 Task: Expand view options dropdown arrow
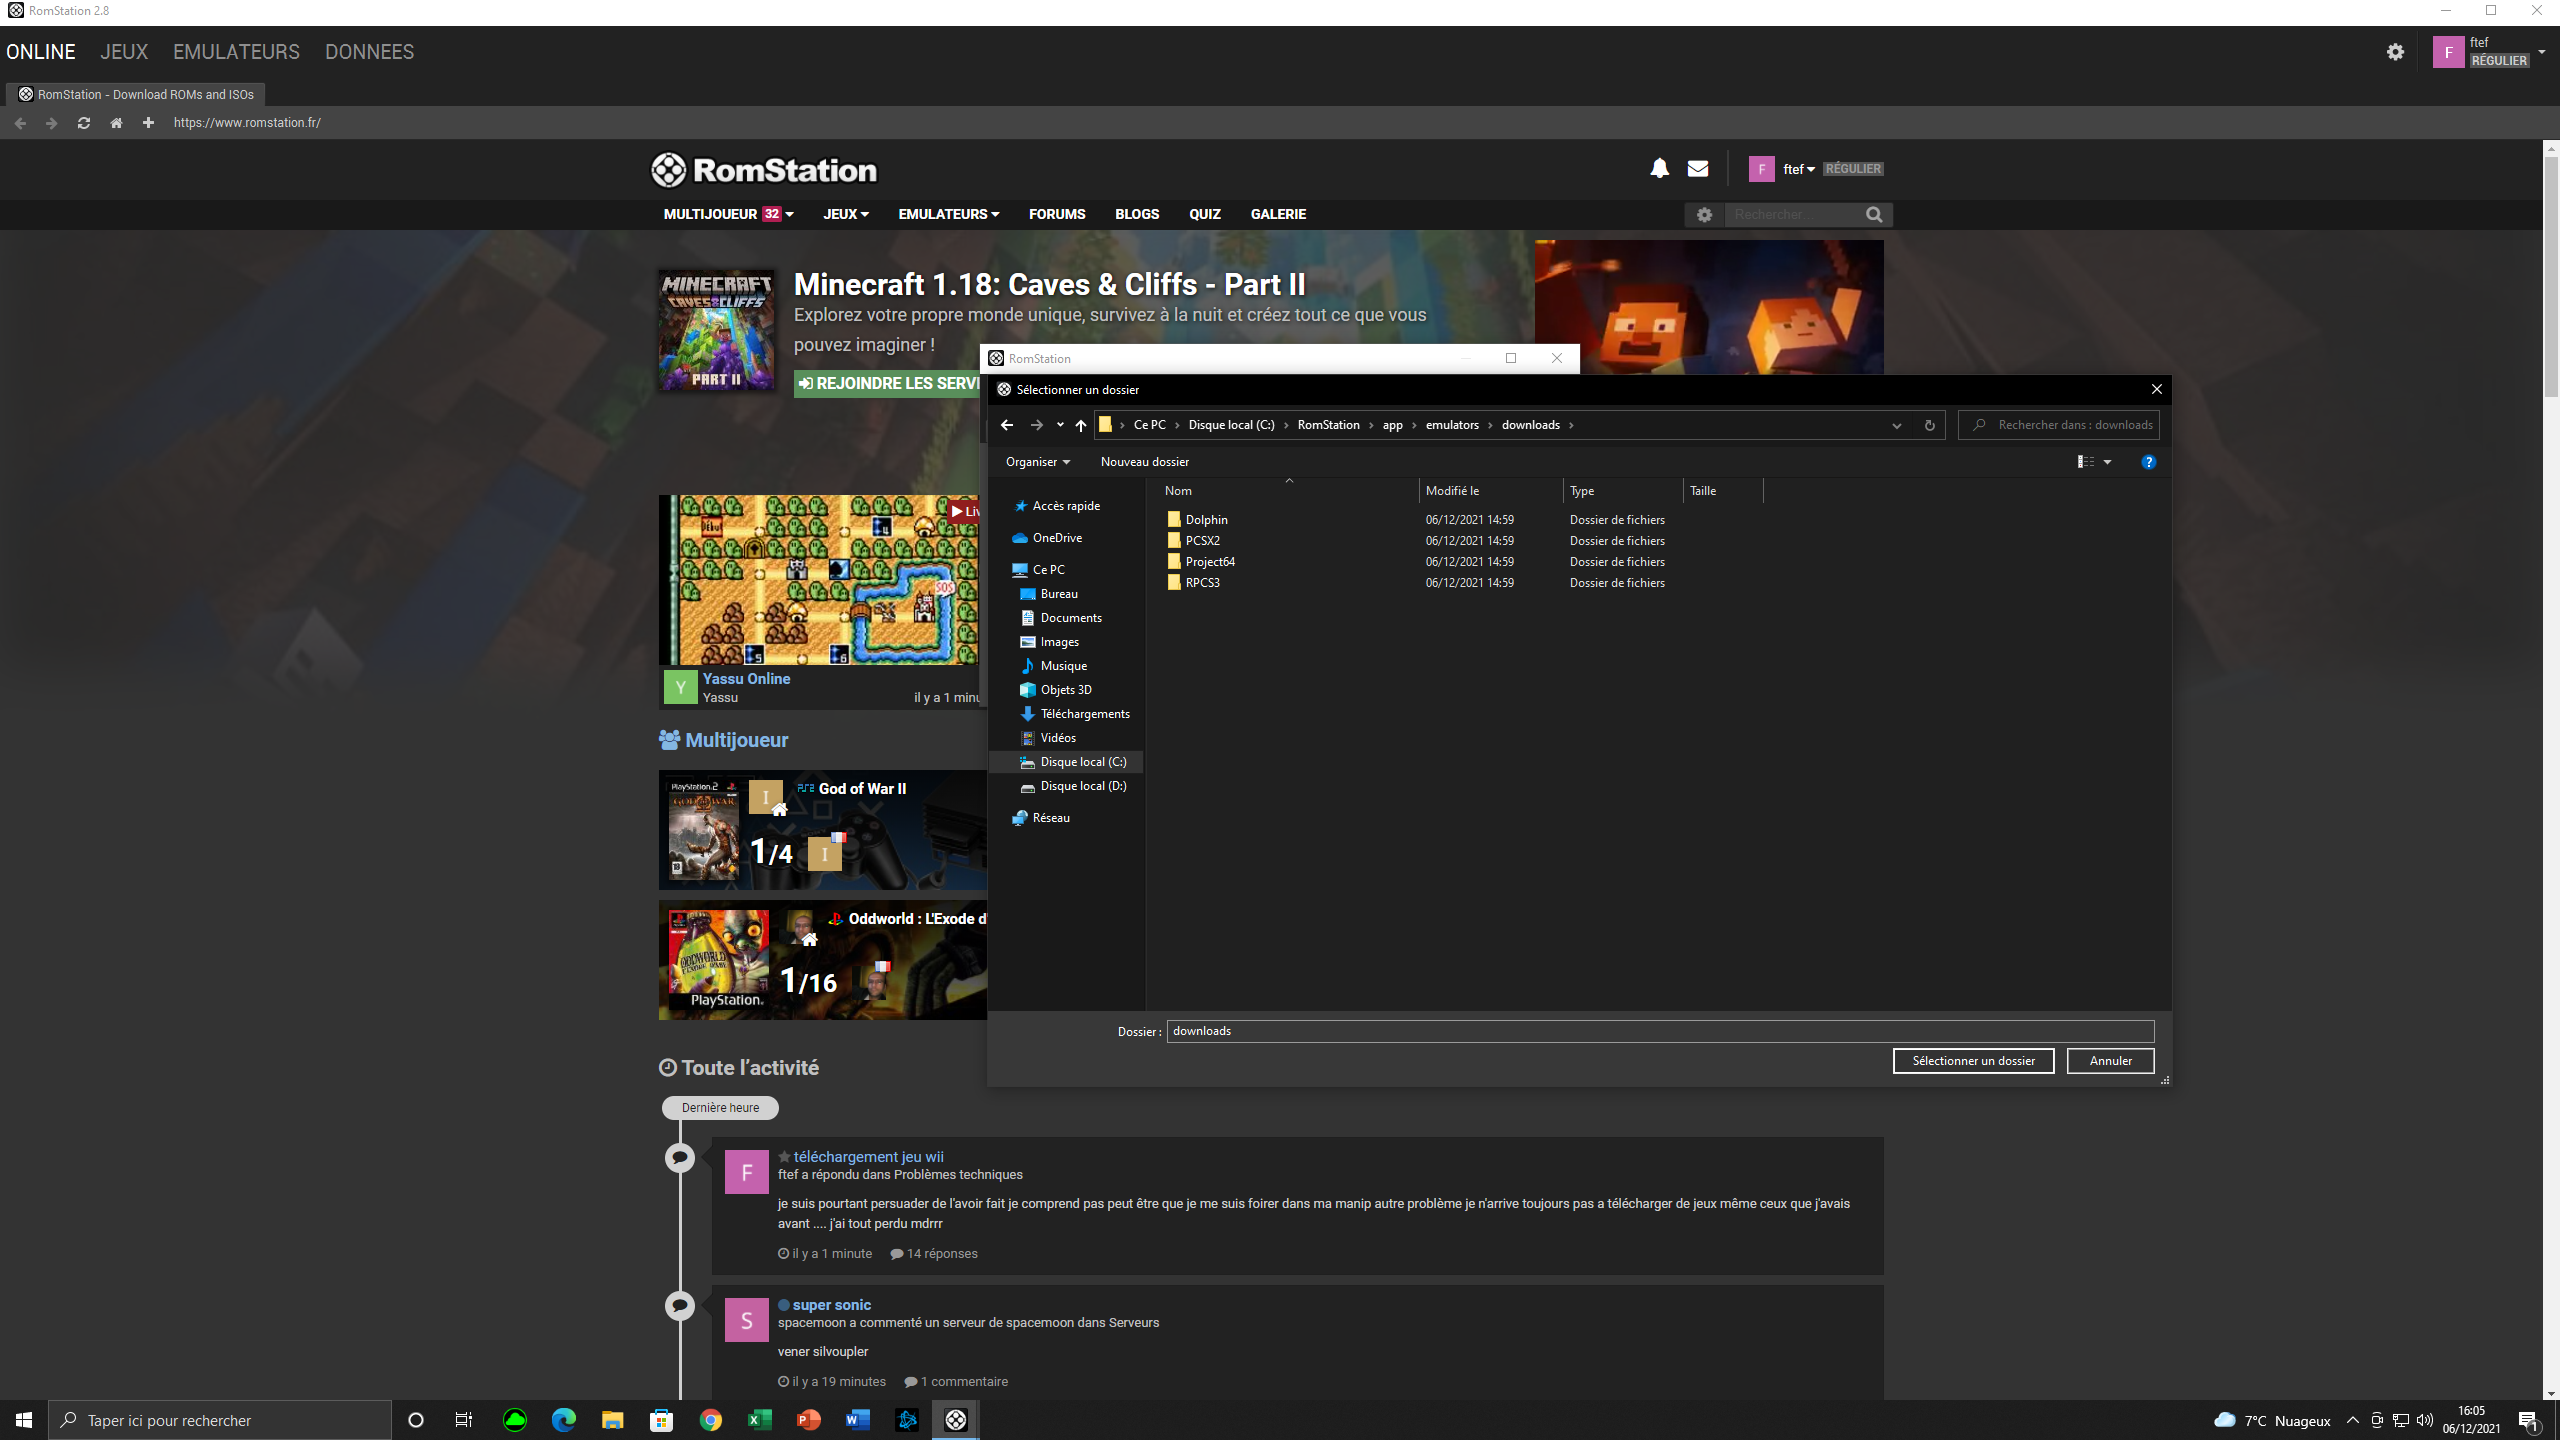2107,462
